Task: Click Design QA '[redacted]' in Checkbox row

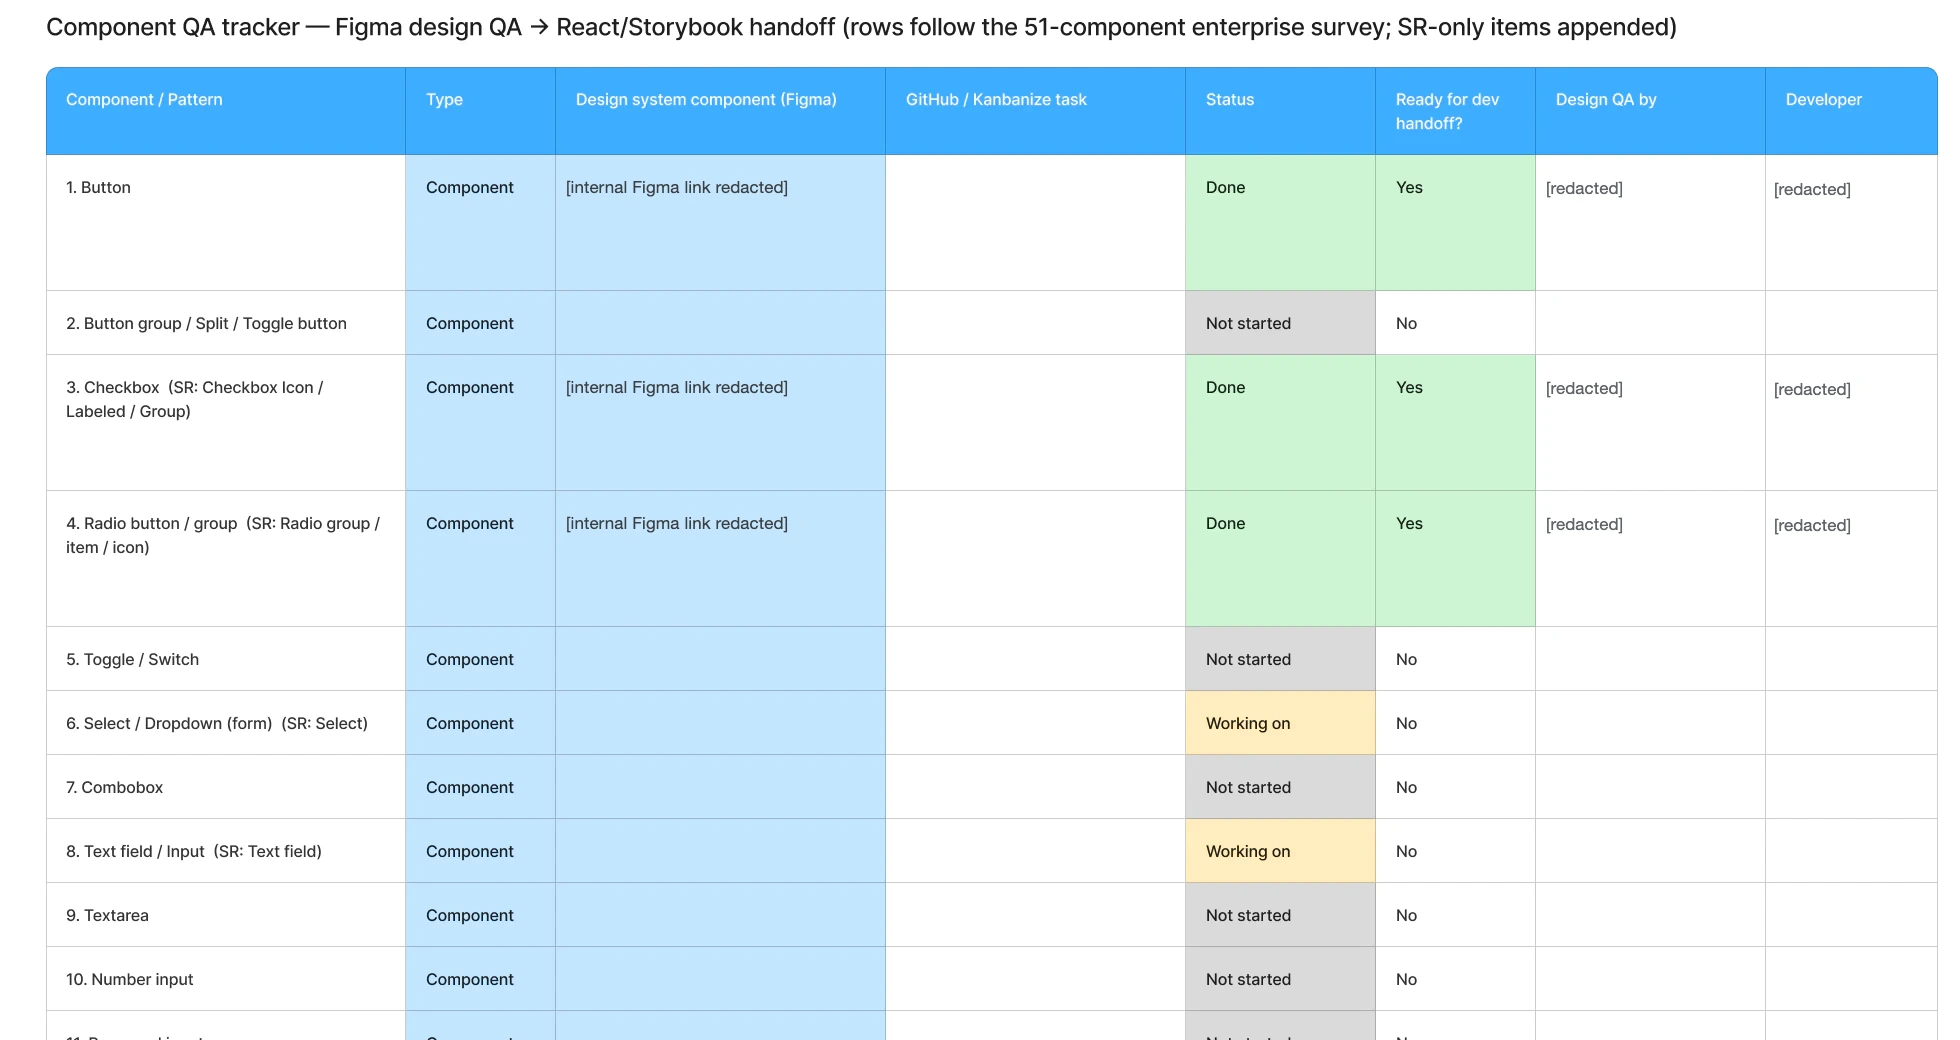Action: click(x=1584, y=388)
